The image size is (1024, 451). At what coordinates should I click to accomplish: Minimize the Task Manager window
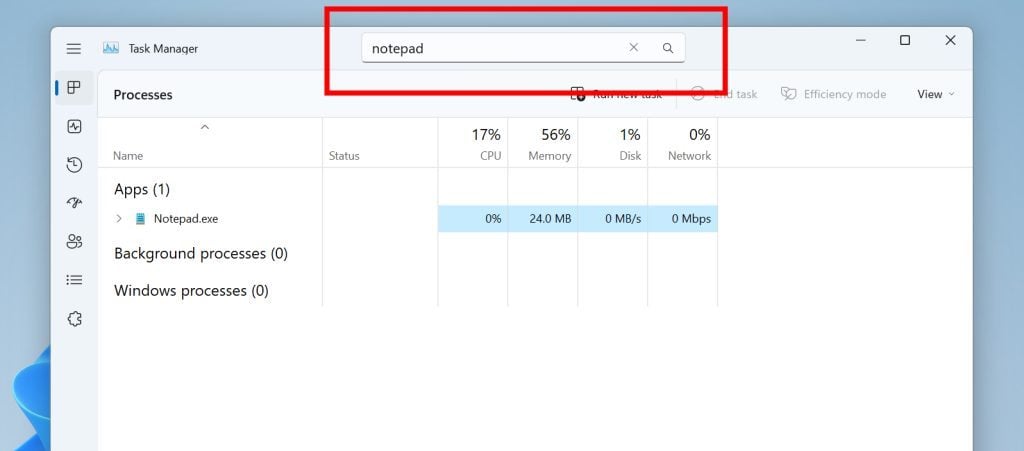click(x=861, y=40)
